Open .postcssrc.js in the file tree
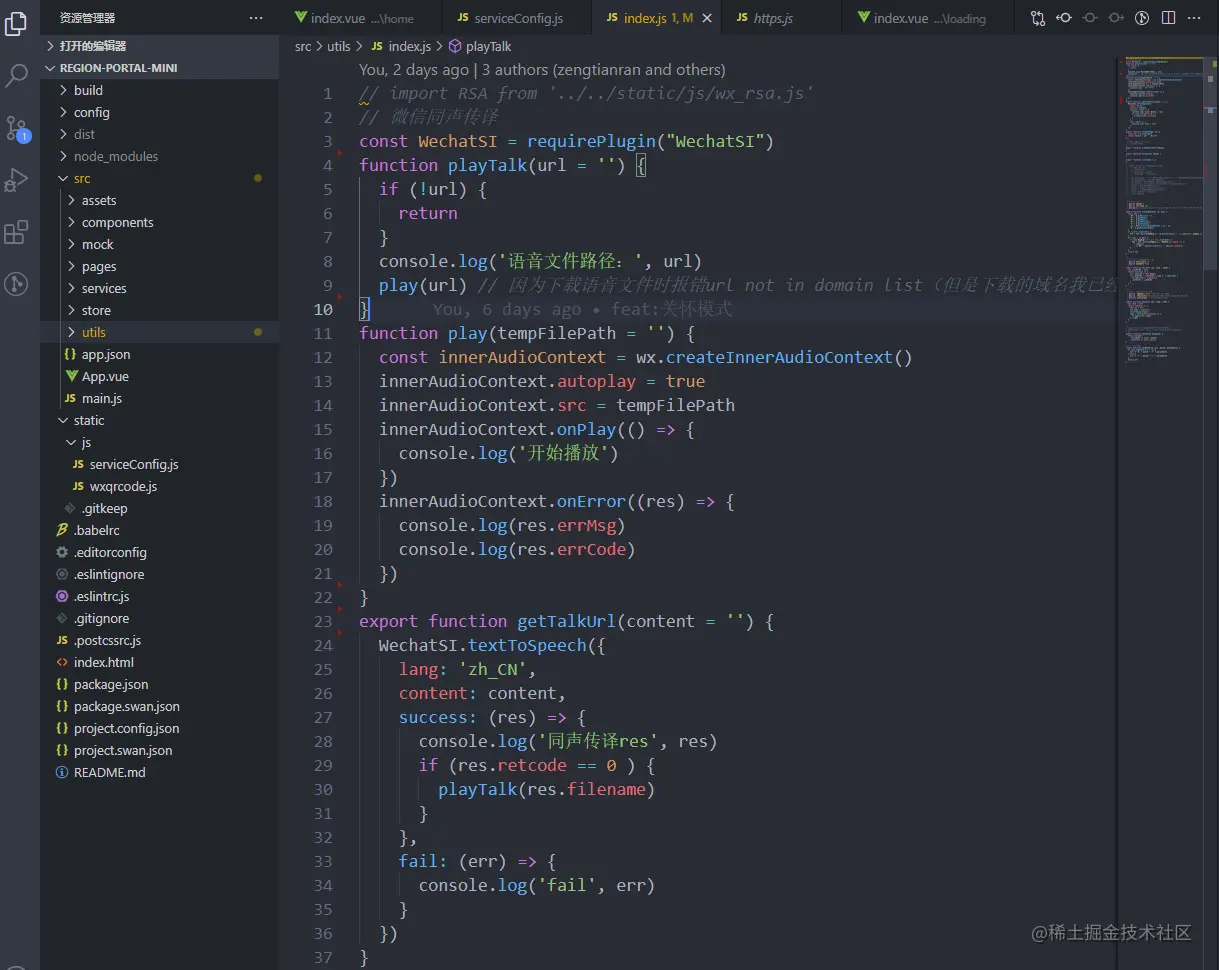 click(159, 640)
